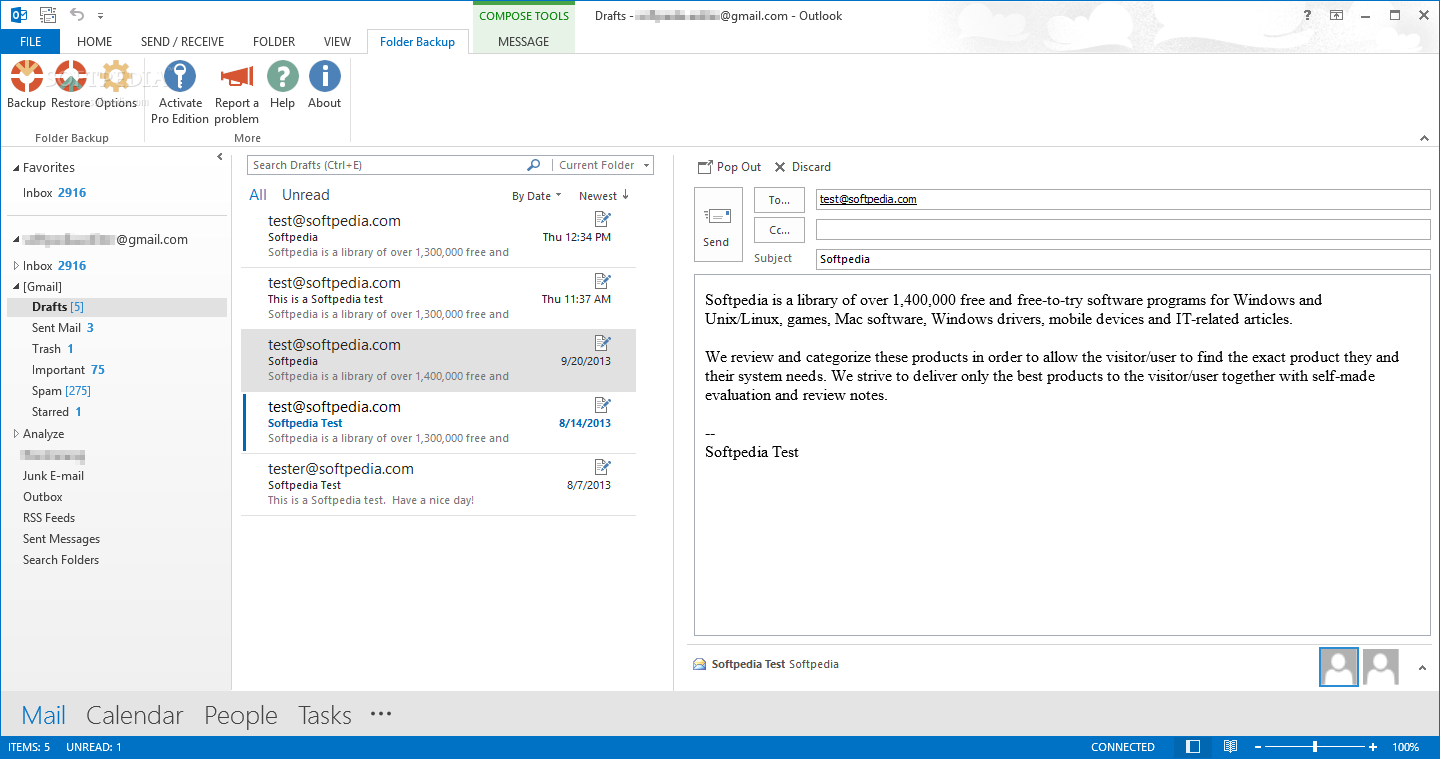Click the Cc... button

[x=779, y=230]
